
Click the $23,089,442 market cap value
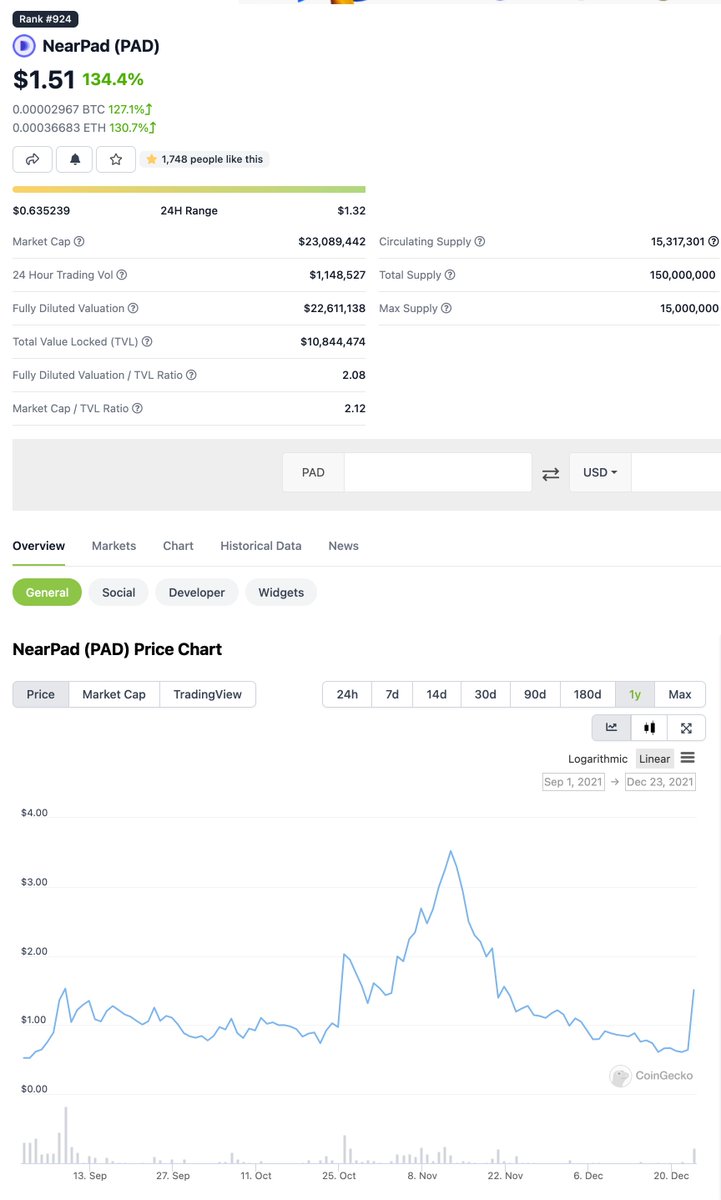[332, 242]
